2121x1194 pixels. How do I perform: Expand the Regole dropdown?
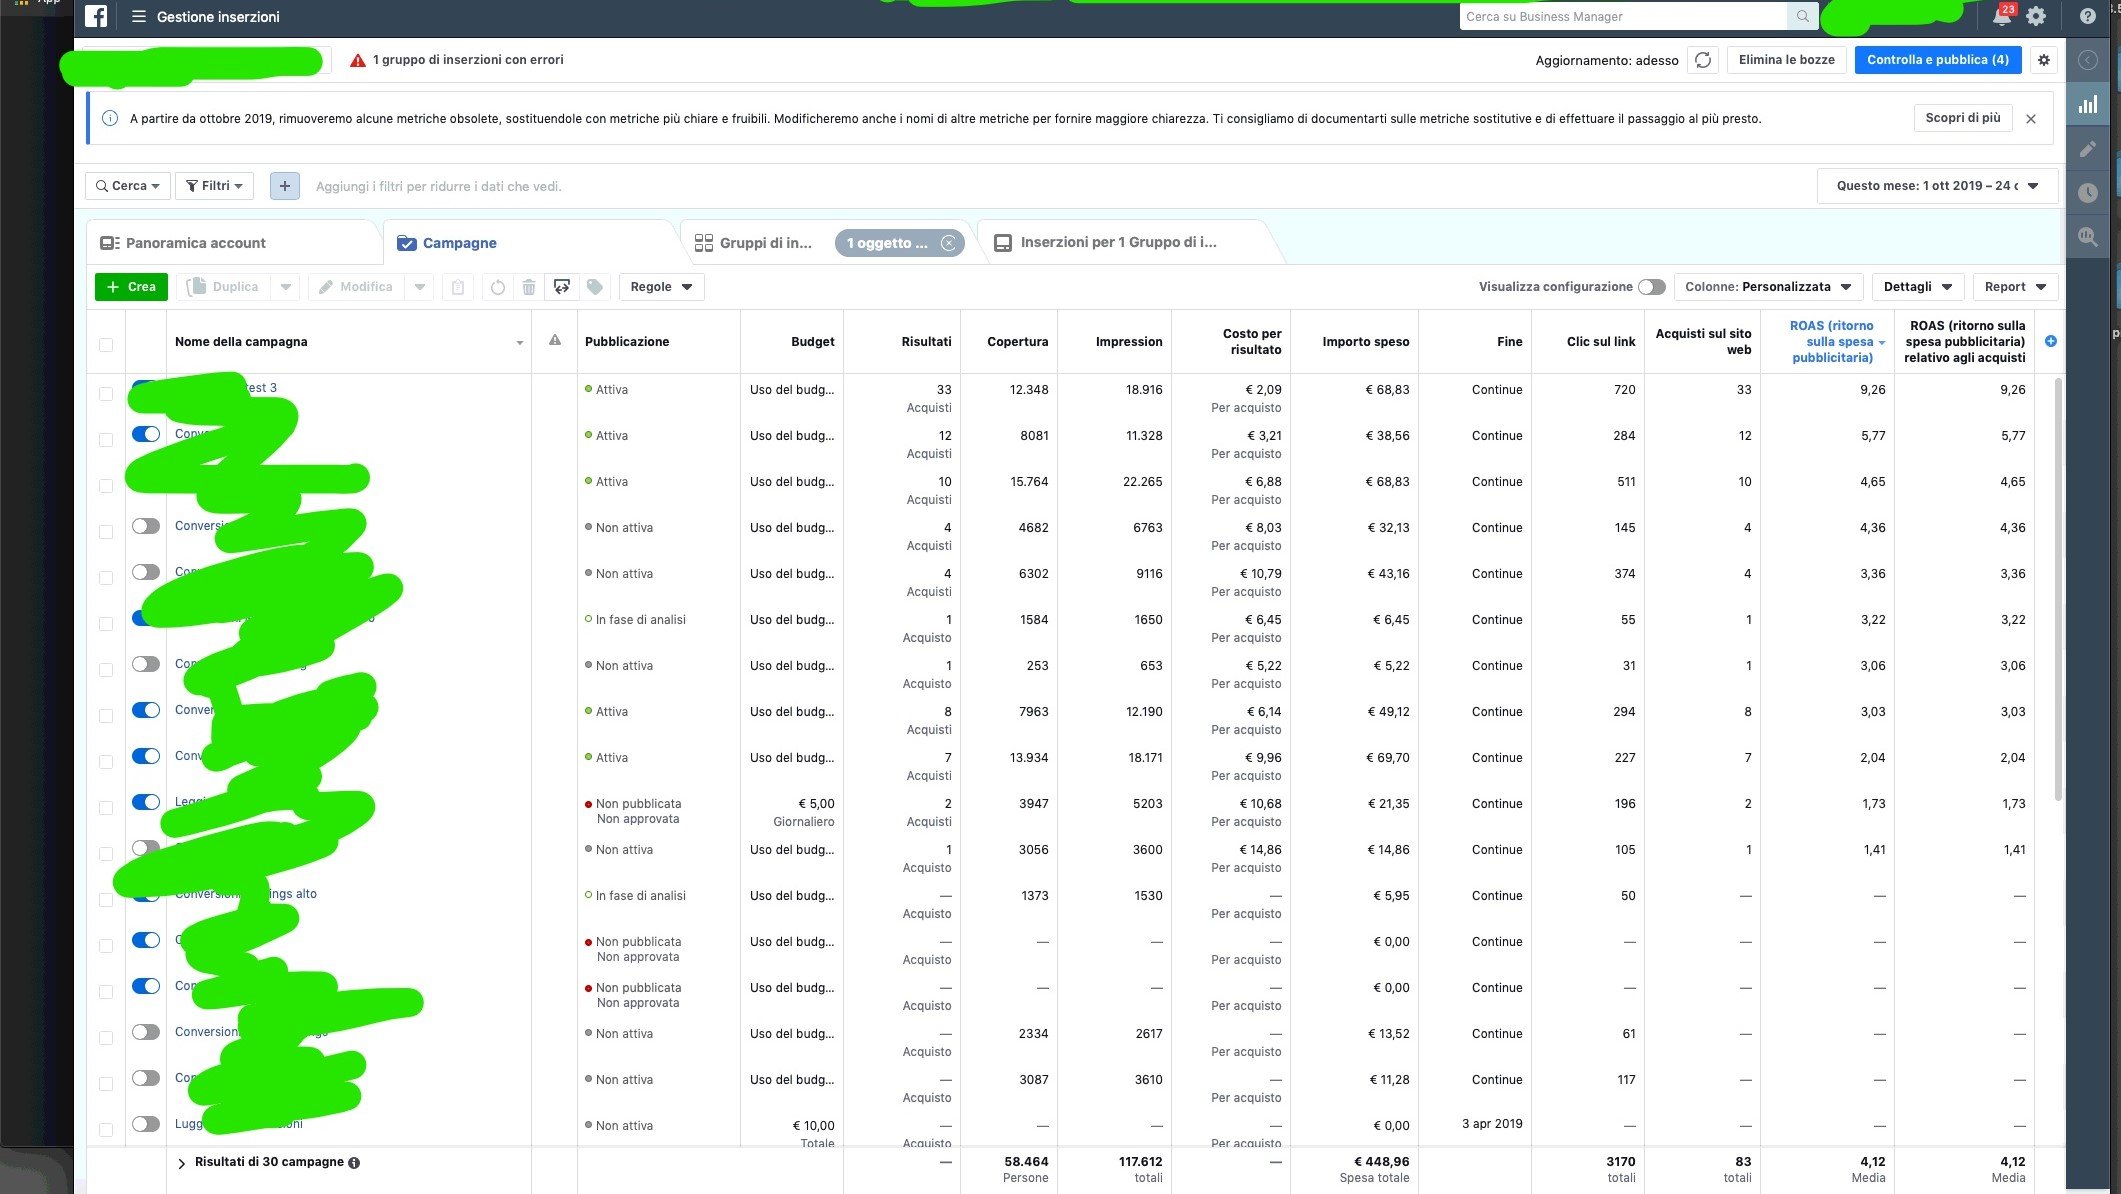[661, 287]
